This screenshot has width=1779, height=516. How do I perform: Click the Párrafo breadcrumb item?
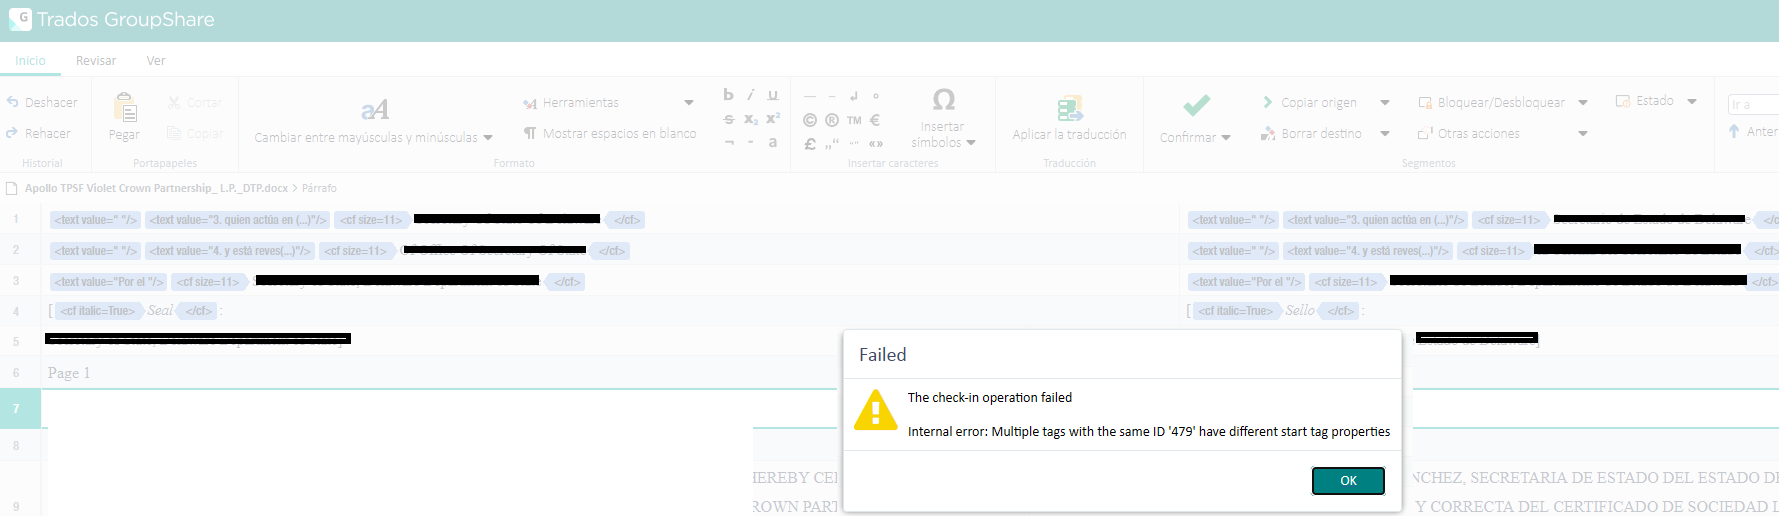pyautogui.click(x=319, y=188)
